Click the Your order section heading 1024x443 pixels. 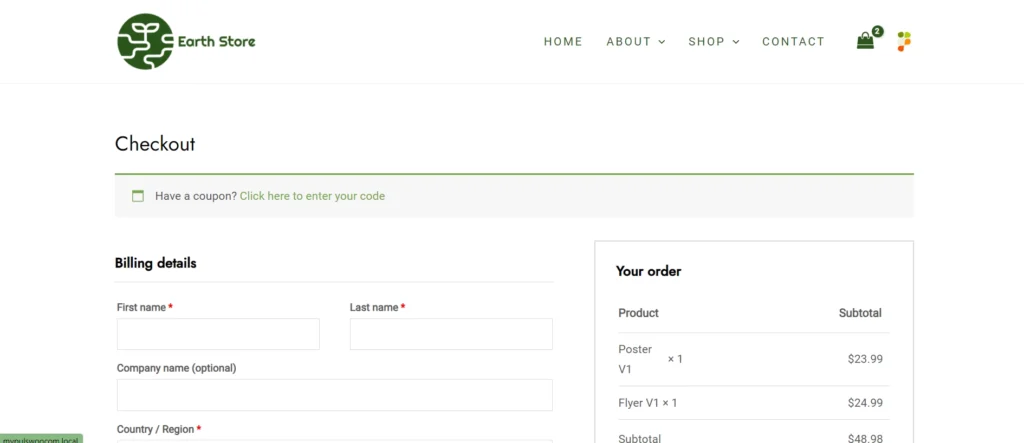pos(648,271)
